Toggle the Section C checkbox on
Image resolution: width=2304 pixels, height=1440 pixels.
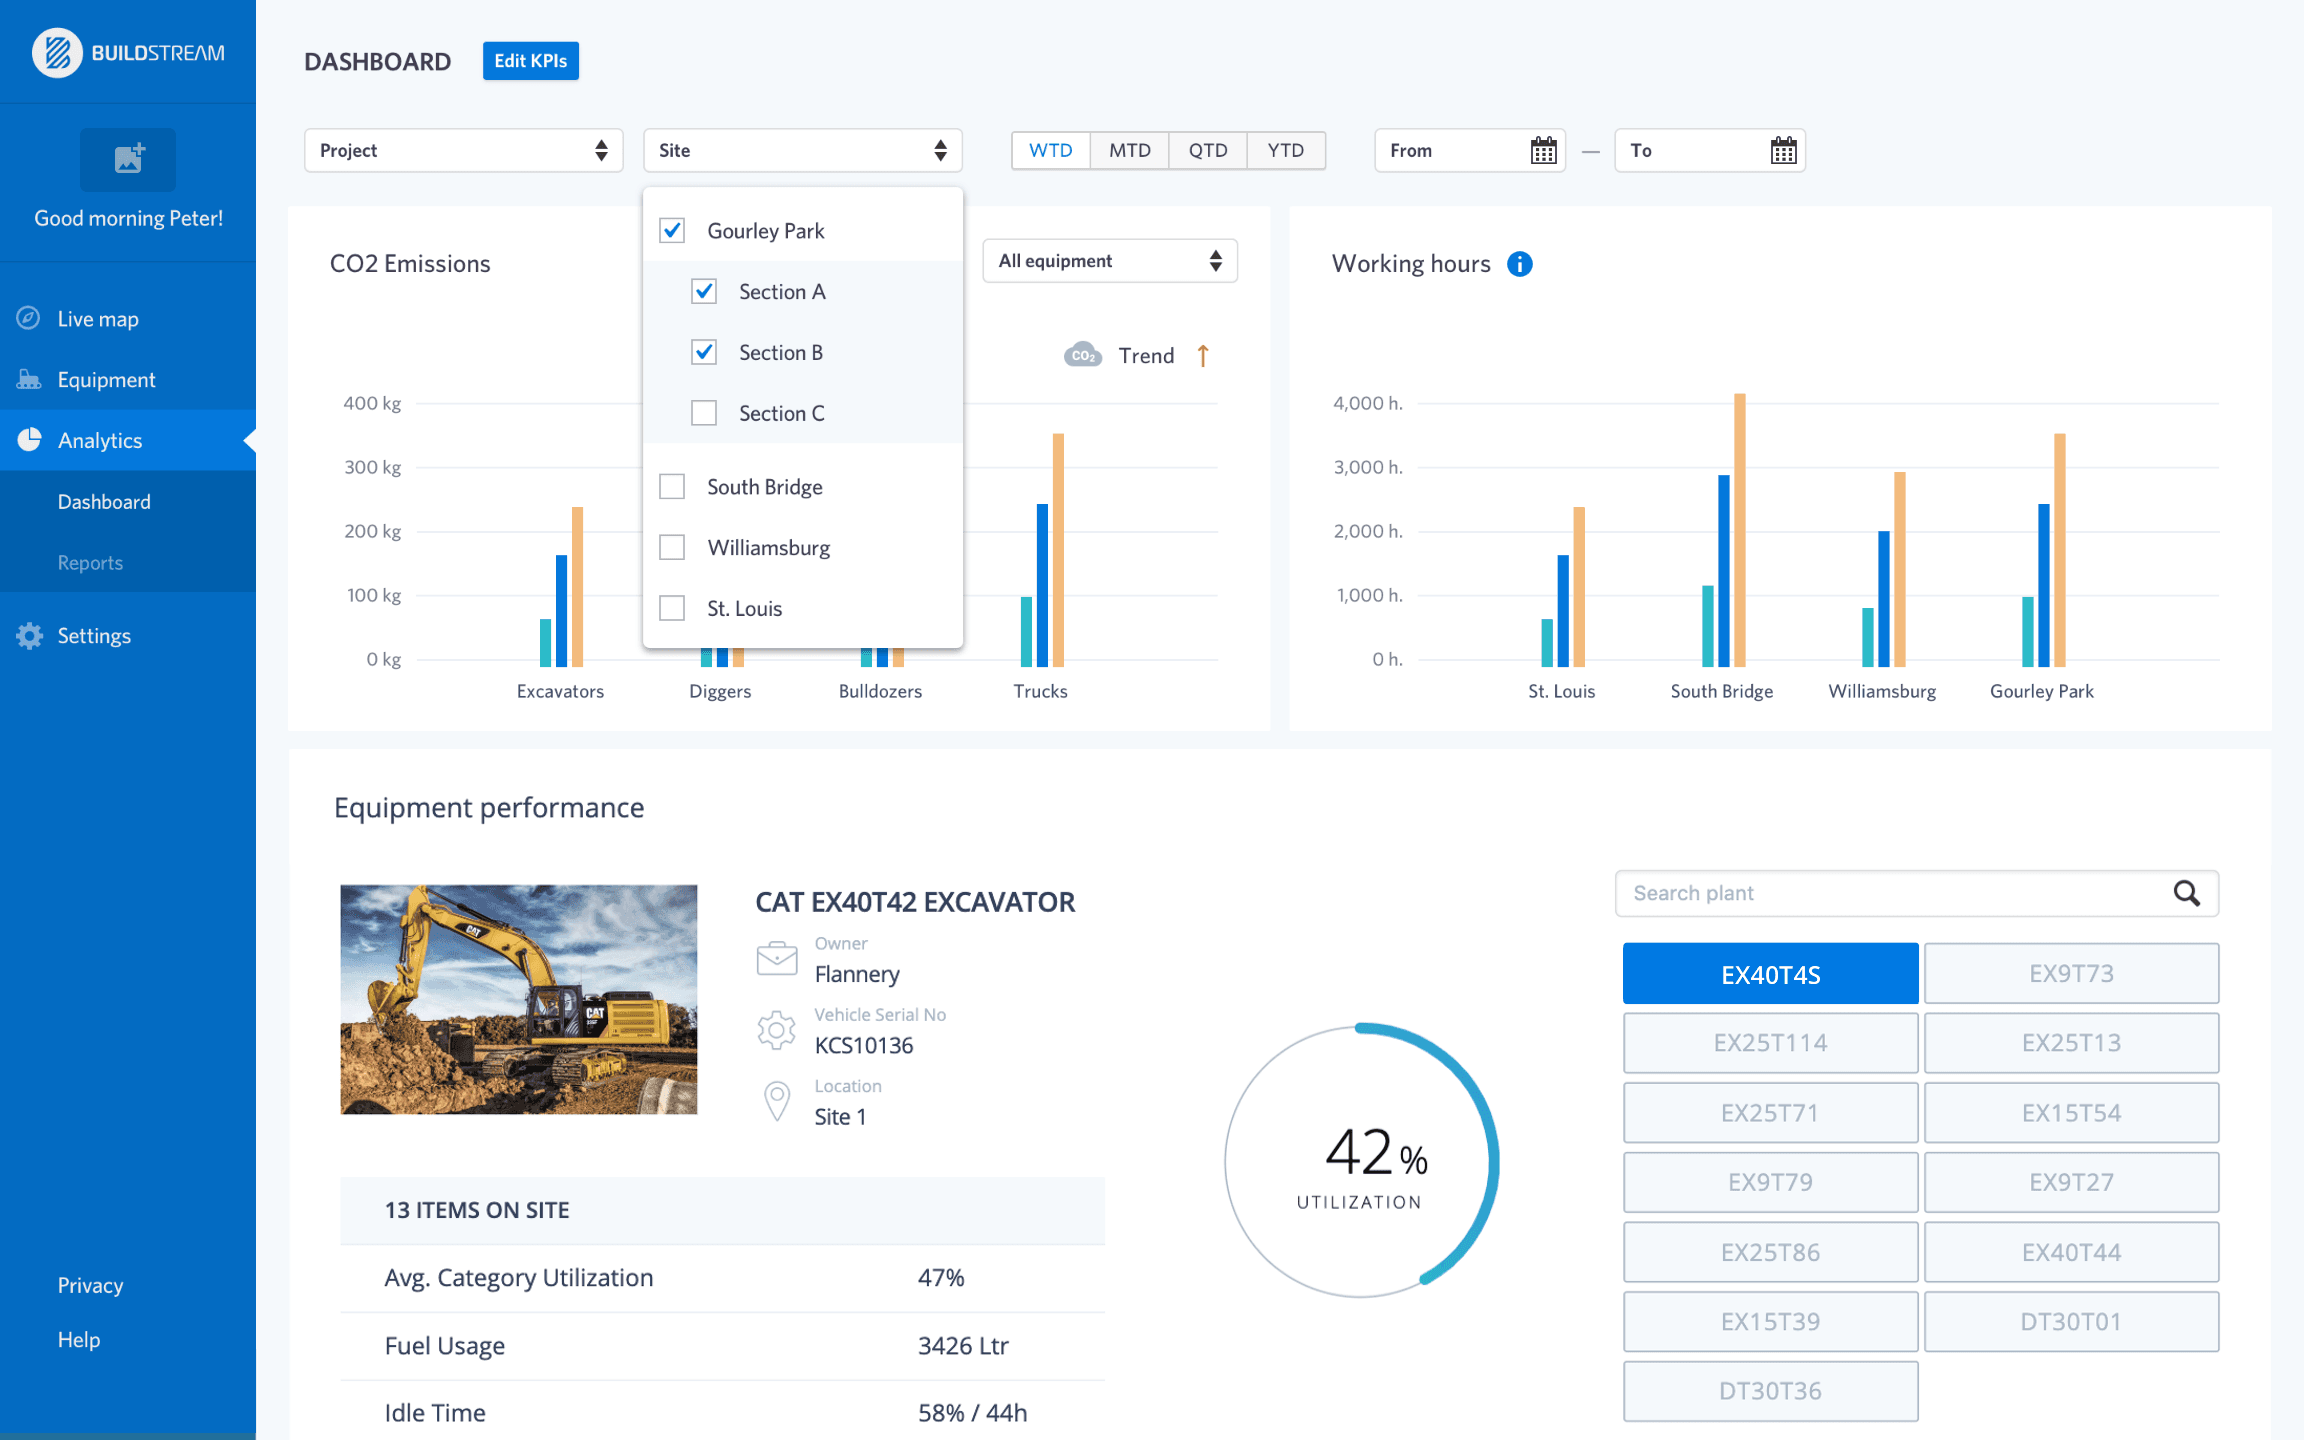click(x=705, y=413)
